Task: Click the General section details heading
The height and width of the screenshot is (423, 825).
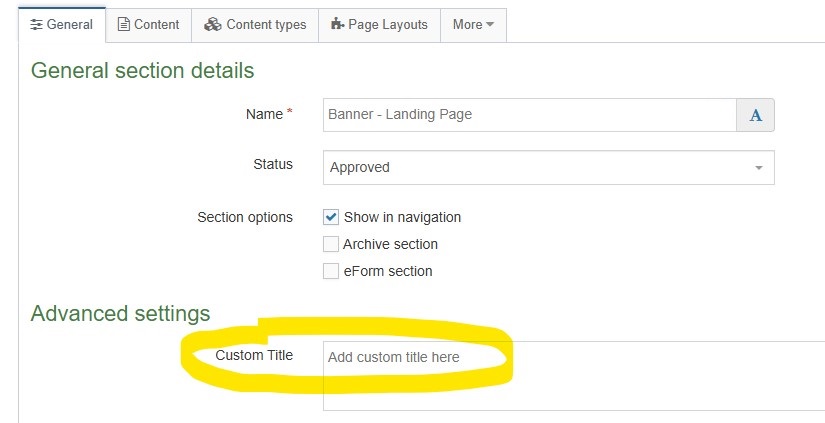Action: [x=143, y=70]
